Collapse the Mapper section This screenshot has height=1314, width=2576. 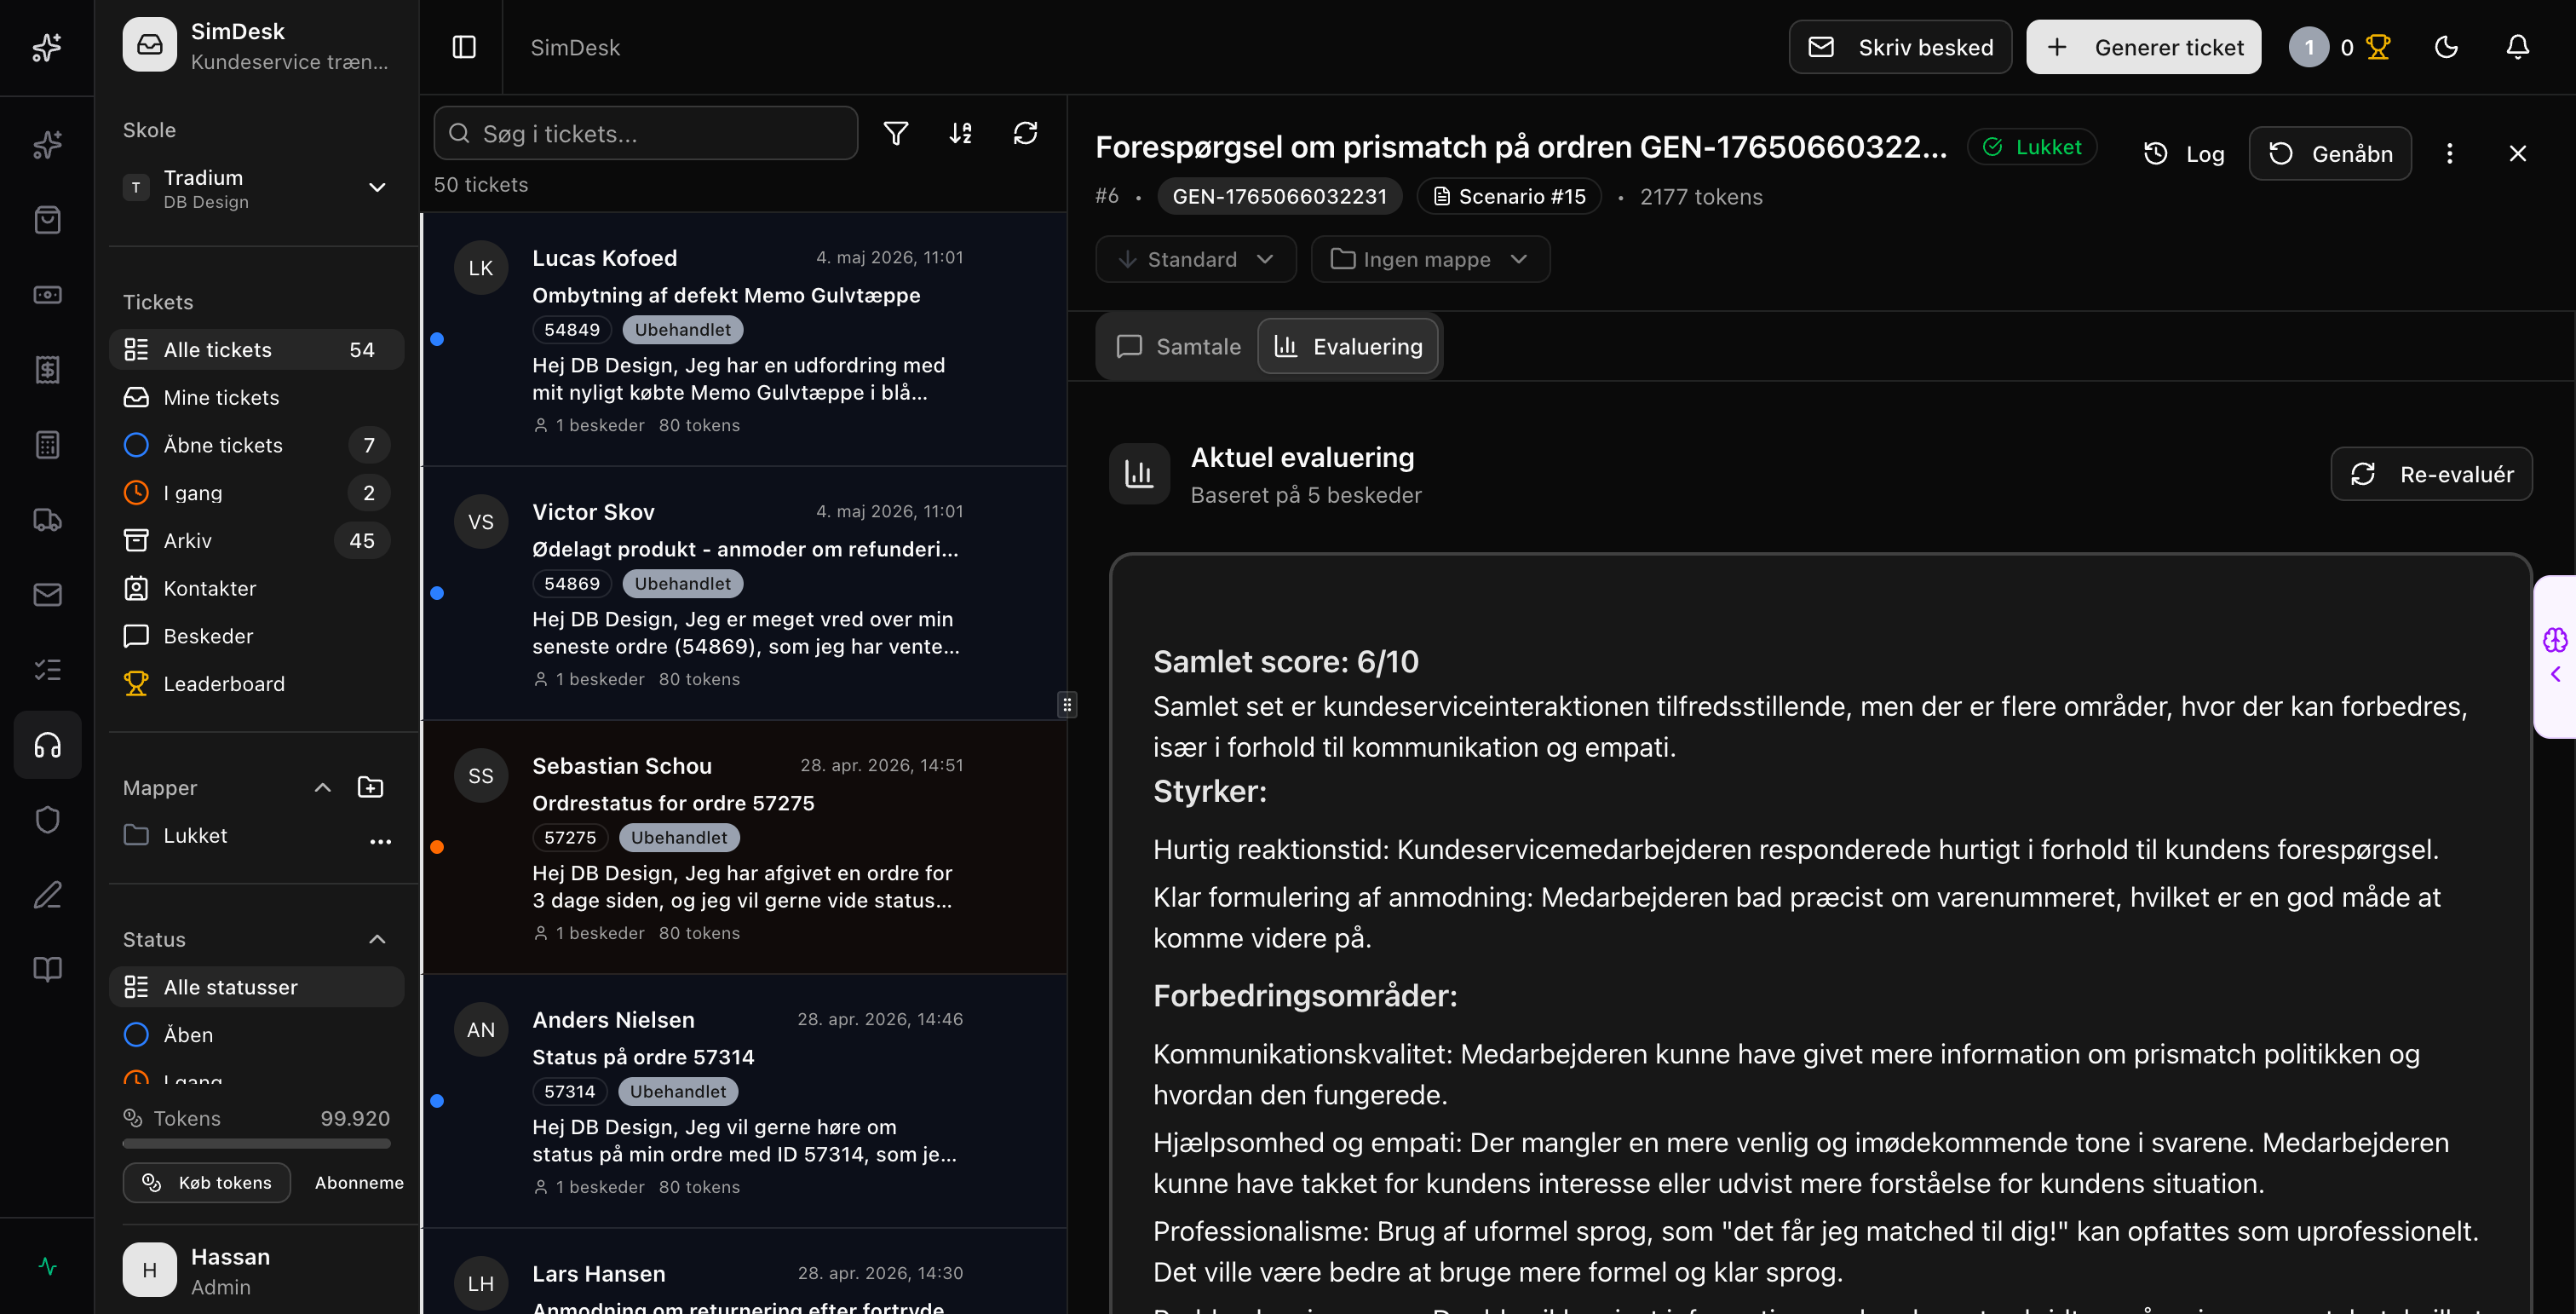pos(323,788)
